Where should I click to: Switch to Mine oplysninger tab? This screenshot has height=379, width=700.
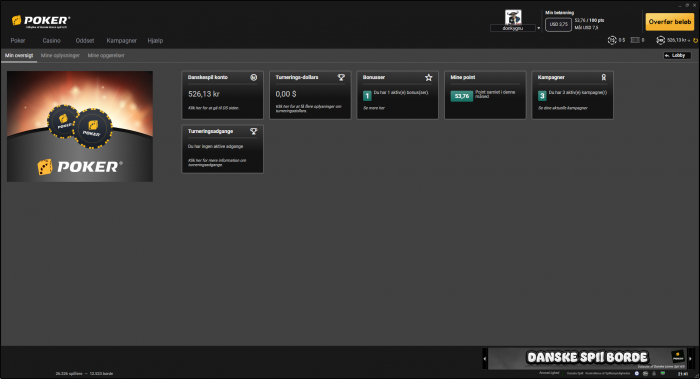60,55
